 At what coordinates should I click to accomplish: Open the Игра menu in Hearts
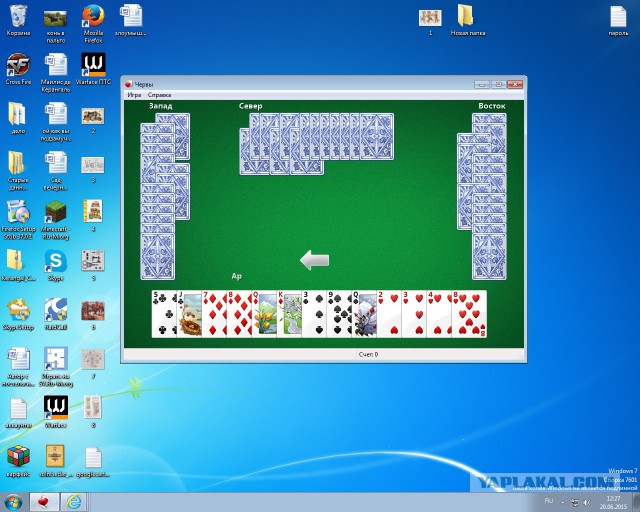[134, 95]
